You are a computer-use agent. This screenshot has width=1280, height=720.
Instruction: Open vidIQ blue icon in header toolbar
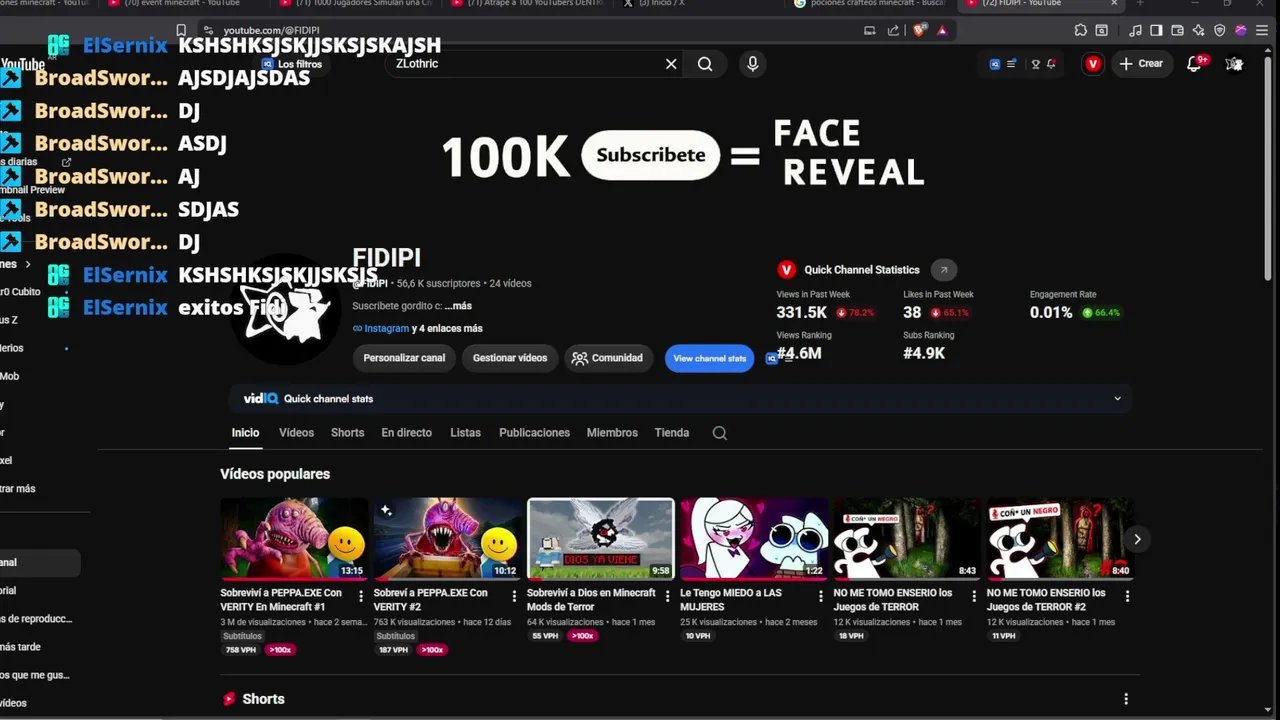(995, 64)
